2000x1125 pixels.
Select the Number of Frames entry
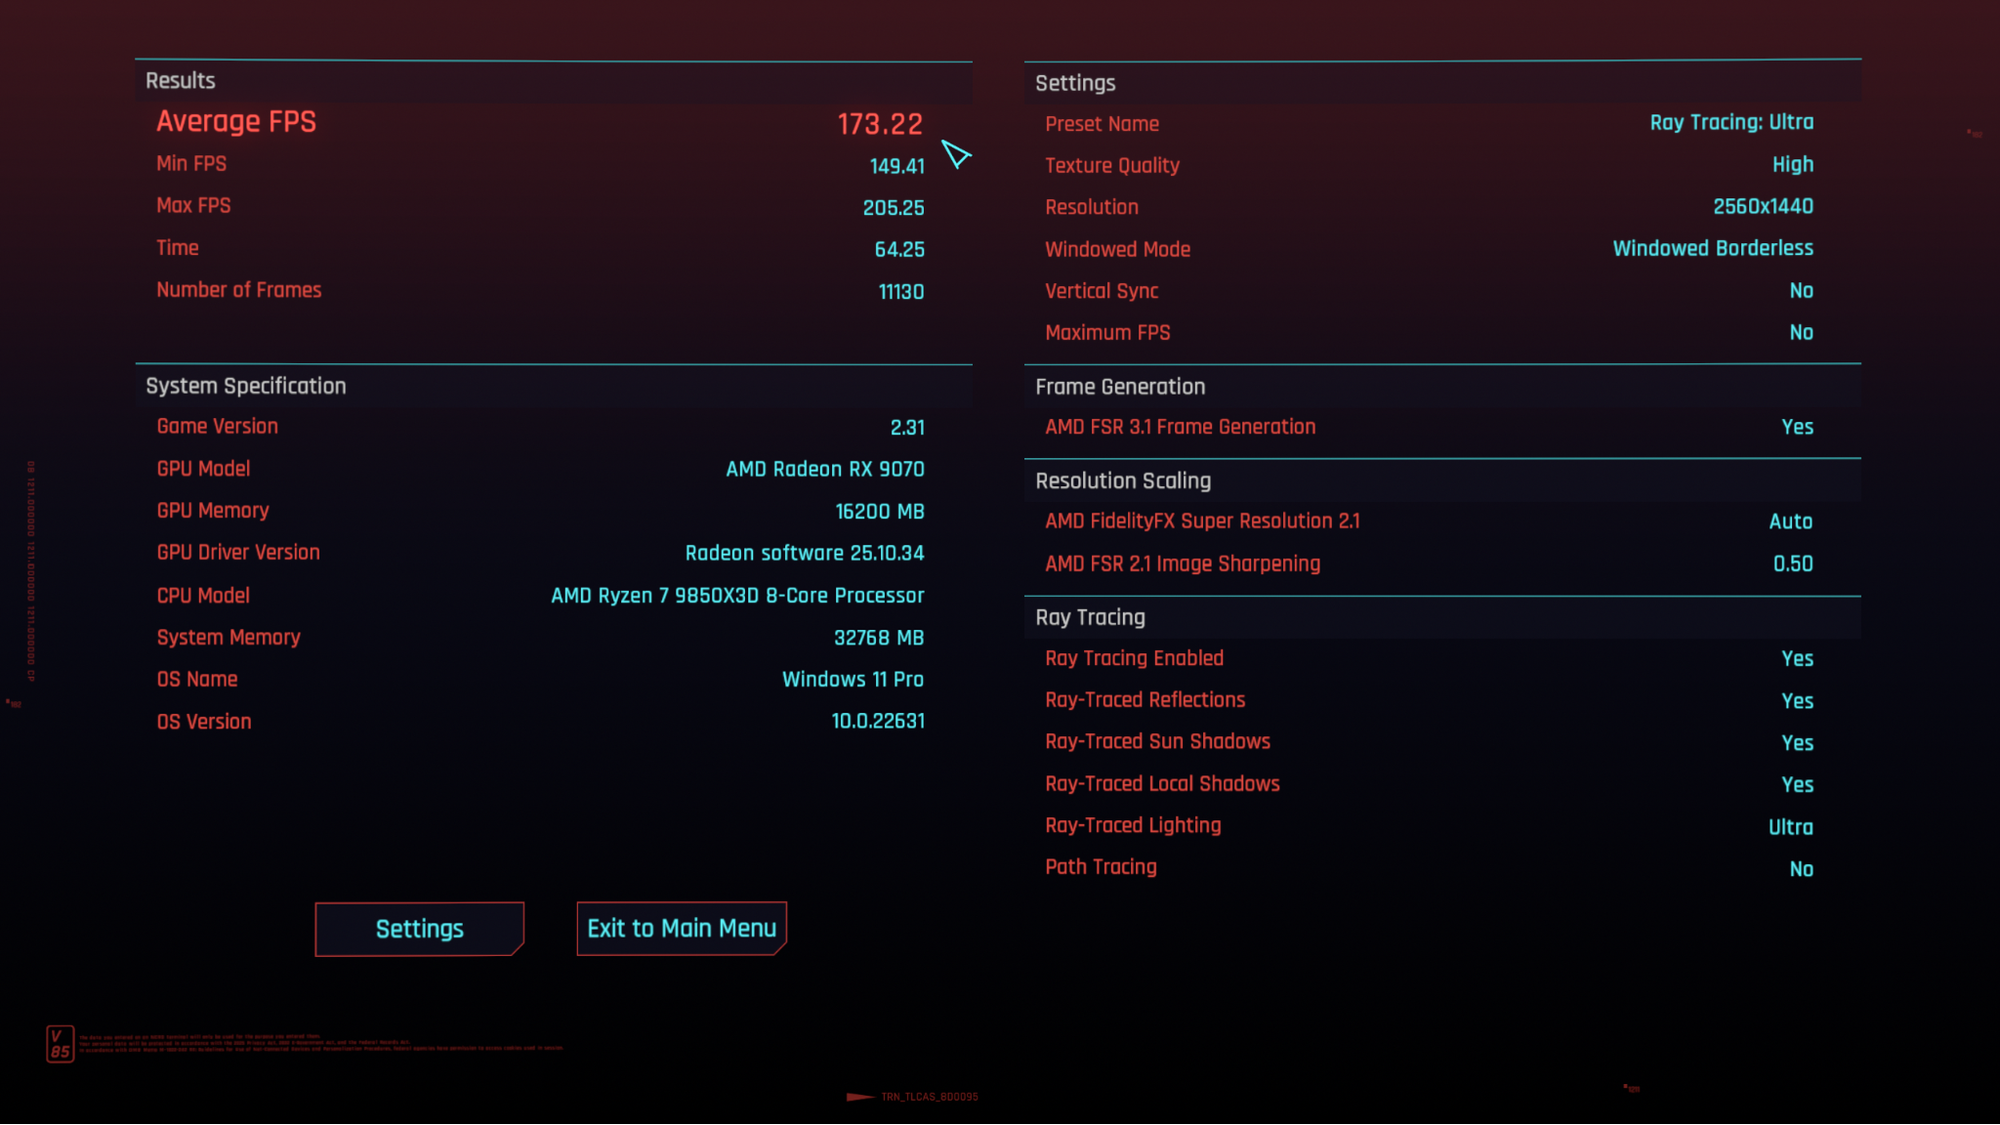point(540,291)
